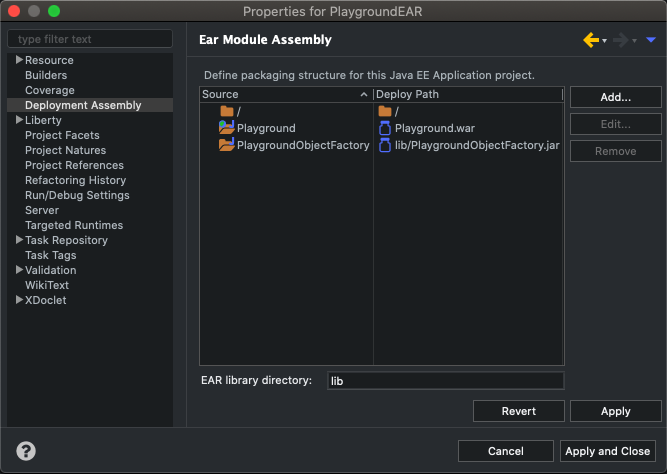Image resolution: width=667 pixels, height=474 pixels.
Task: Click the PlaygroundObjectFactory project icon
Action: point(226,145)
